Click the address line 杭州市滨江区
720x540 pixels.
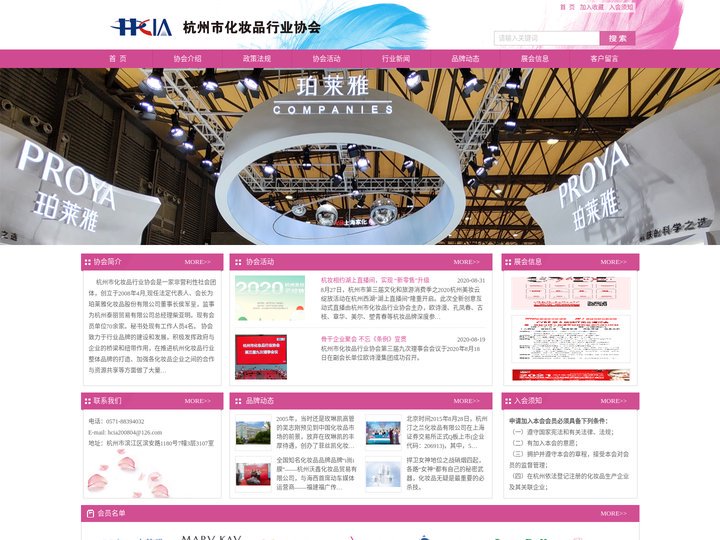point(151,443)
